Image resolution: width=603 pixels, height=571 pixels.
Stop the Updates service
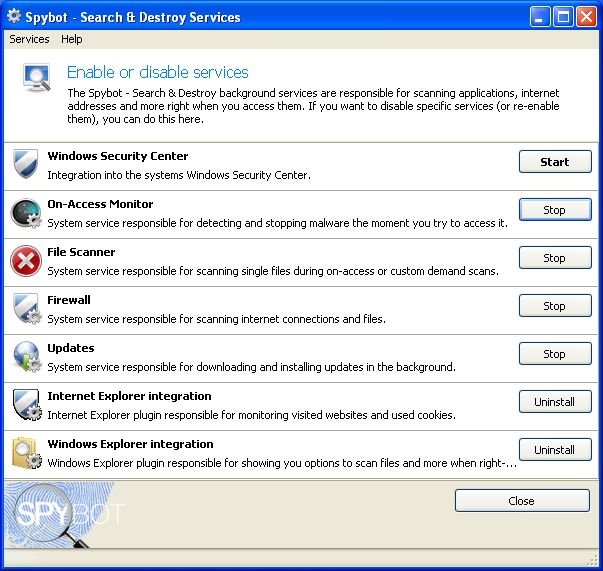pyautogui.click(x=555, y=354)
